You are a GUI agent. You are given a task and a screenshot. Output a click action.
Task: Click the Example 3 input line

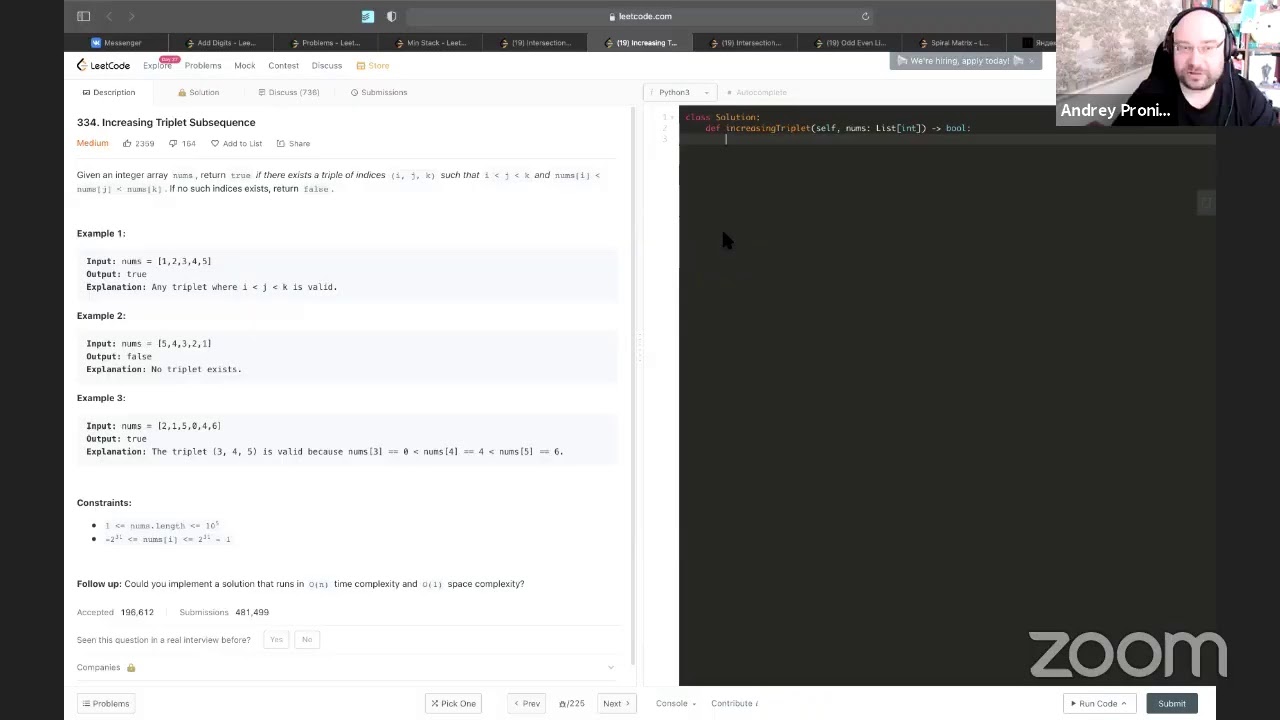tap(153, 426)
